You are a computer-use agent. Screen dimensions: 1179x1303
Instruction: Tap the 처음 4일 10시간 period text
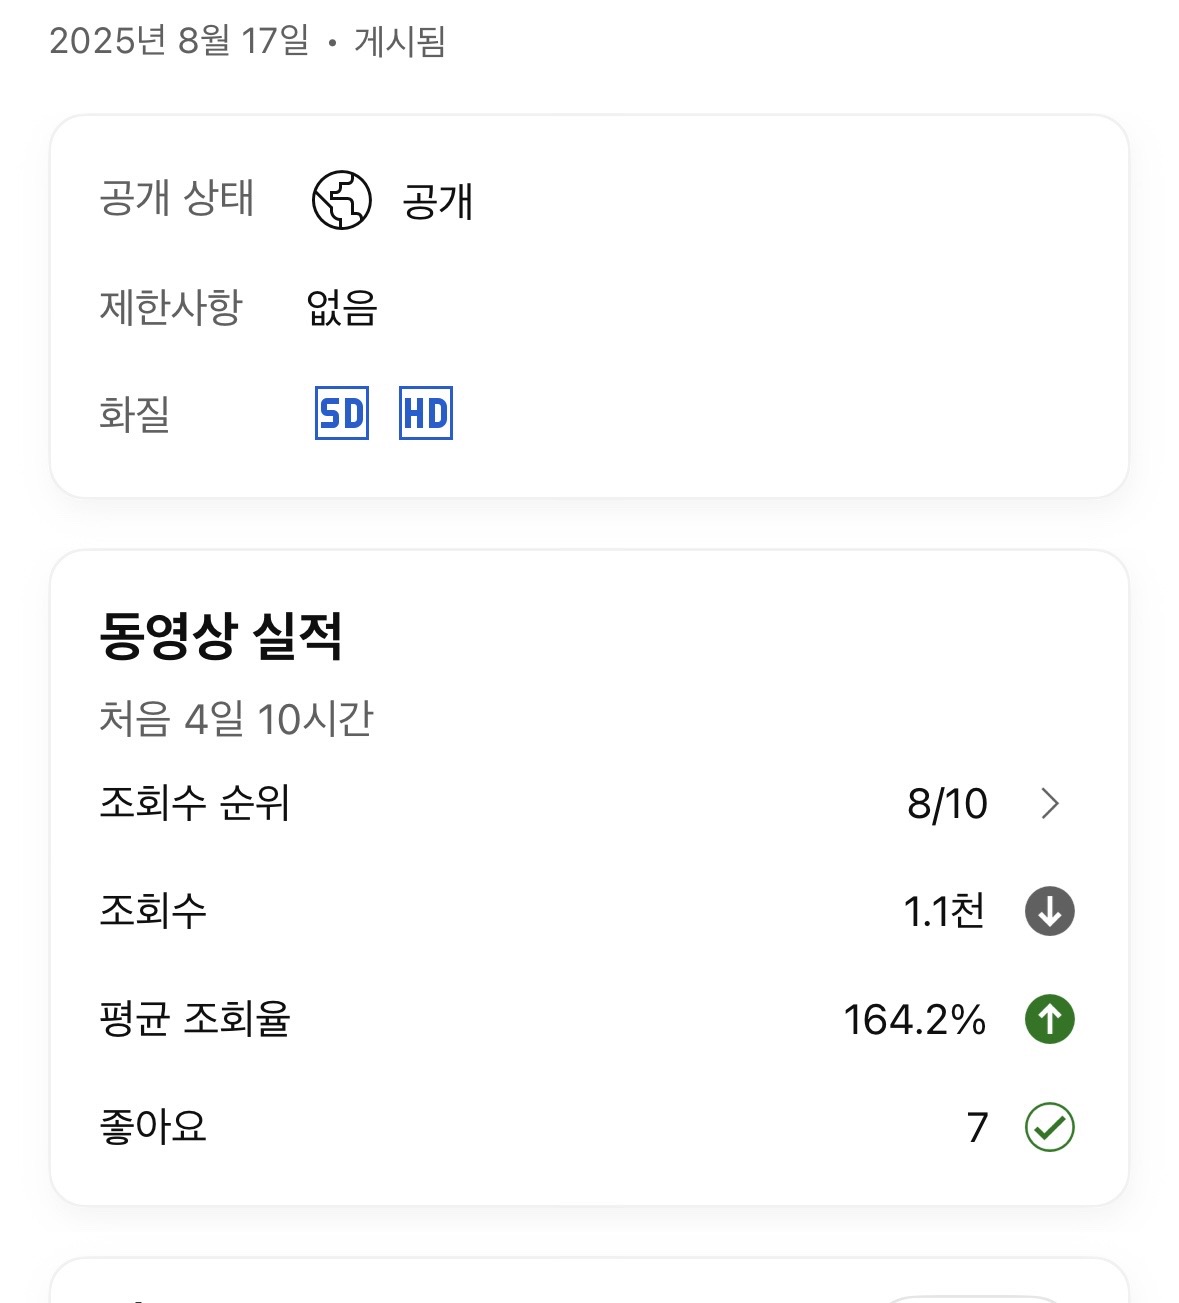pos(236,719)
